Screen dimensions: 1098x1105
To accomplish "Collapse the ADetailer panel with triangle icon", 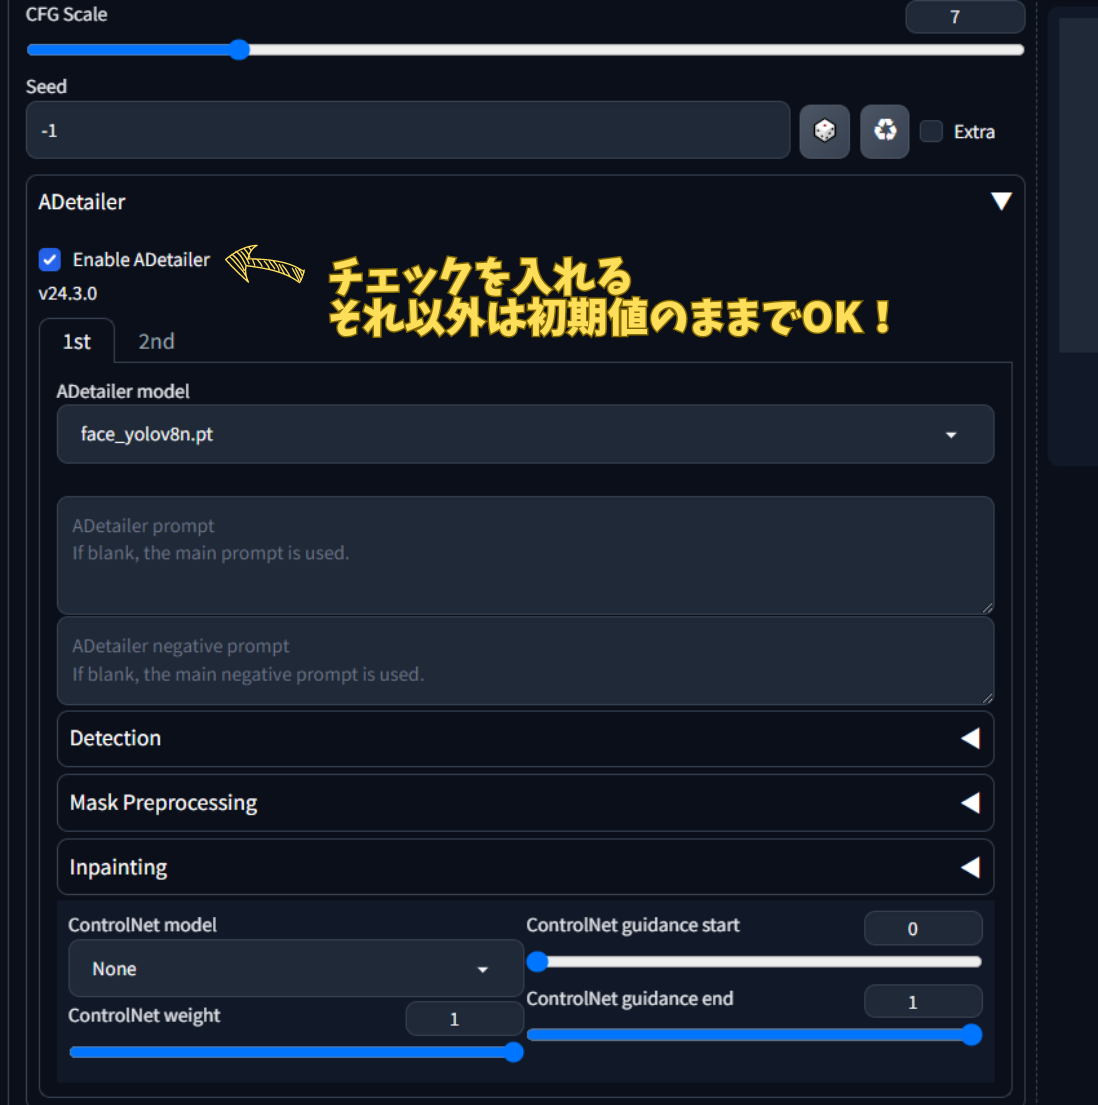I will [1000, 202].
